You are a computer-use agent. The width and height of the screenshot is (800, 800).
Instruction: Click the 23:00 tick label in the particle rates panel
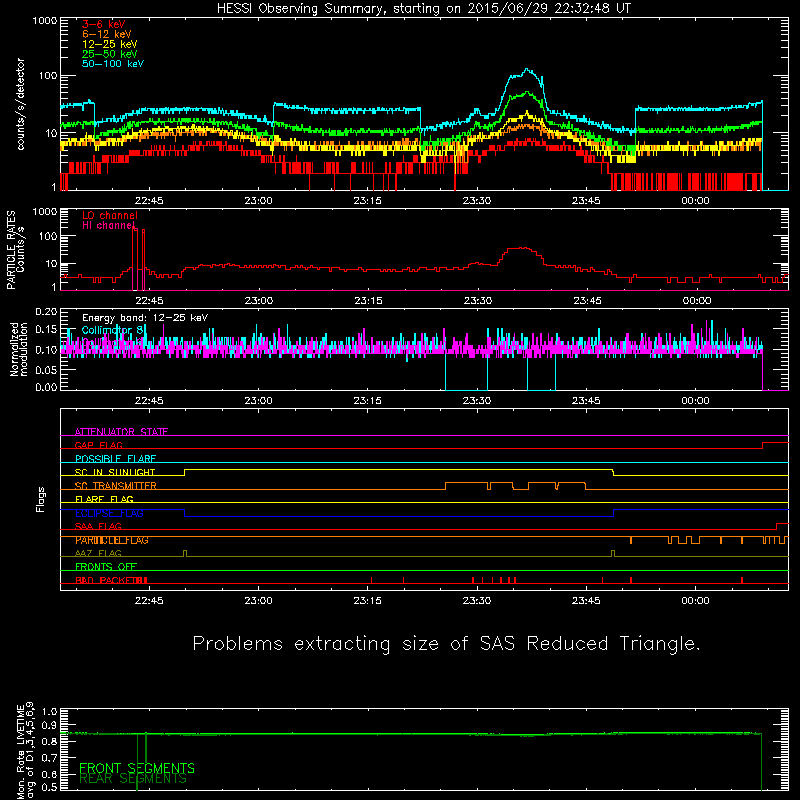point(259,301)
